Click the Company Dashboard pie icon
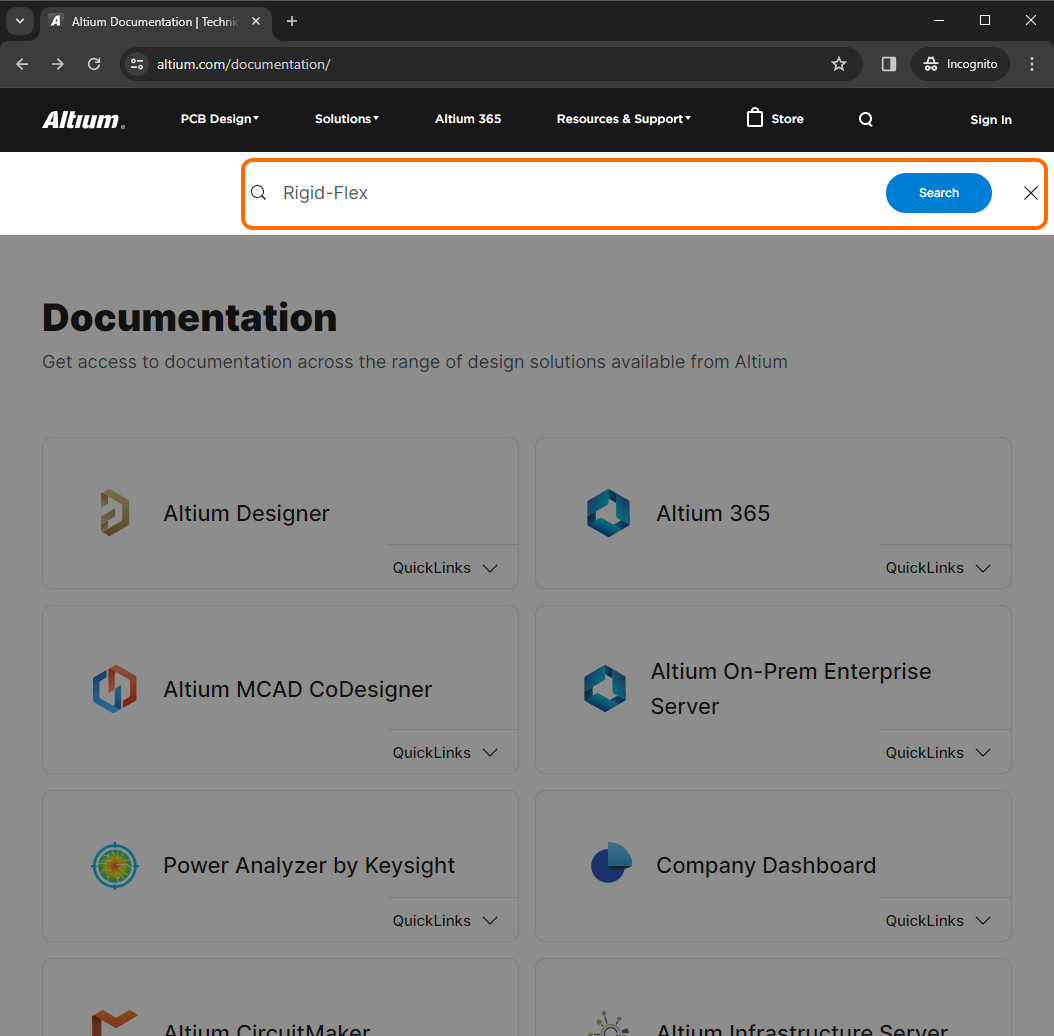 (x=611, y=863)
